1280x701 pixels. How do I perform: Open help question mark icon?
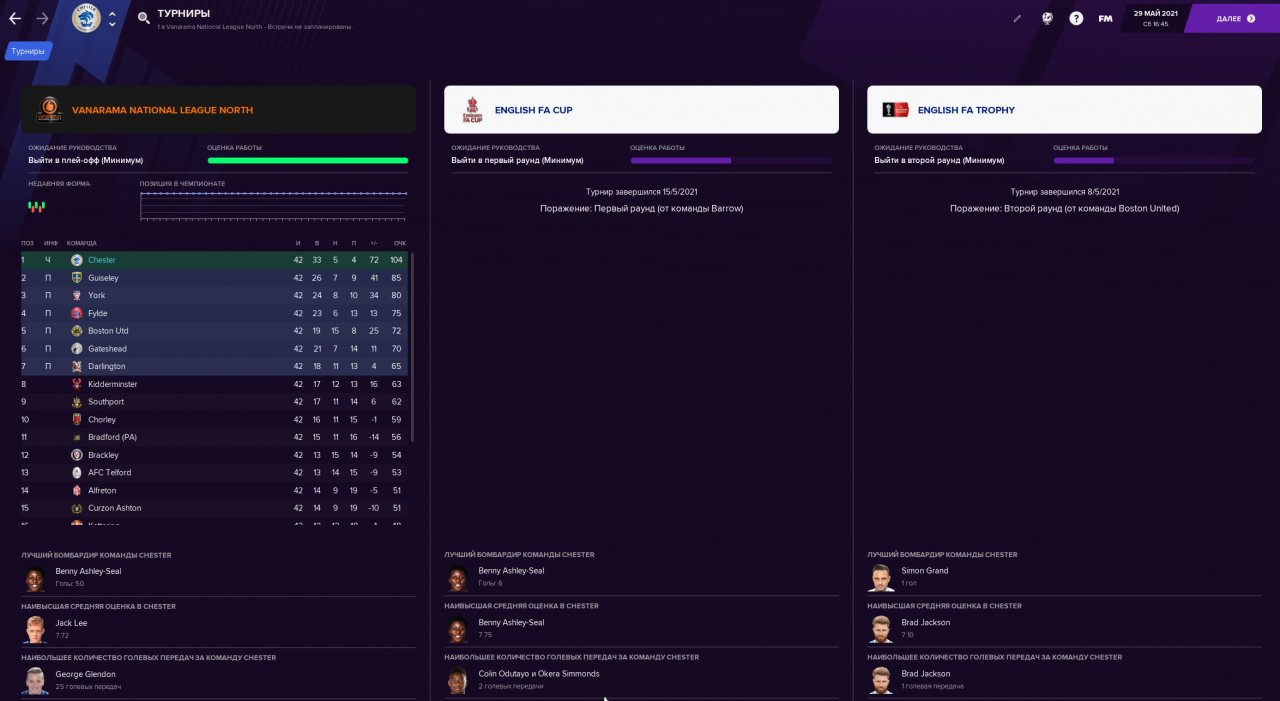tap(1076, 18)
